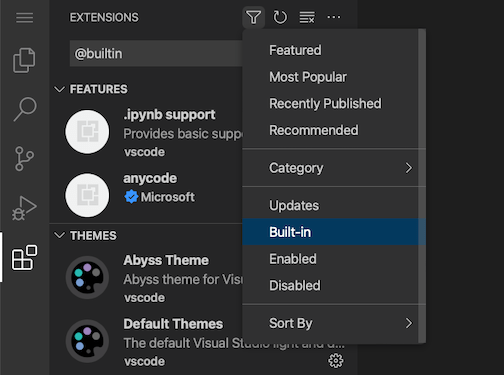Screen dimensions: 504x375
Task: Select the Extensions view icon
Action: coord(24,257)
